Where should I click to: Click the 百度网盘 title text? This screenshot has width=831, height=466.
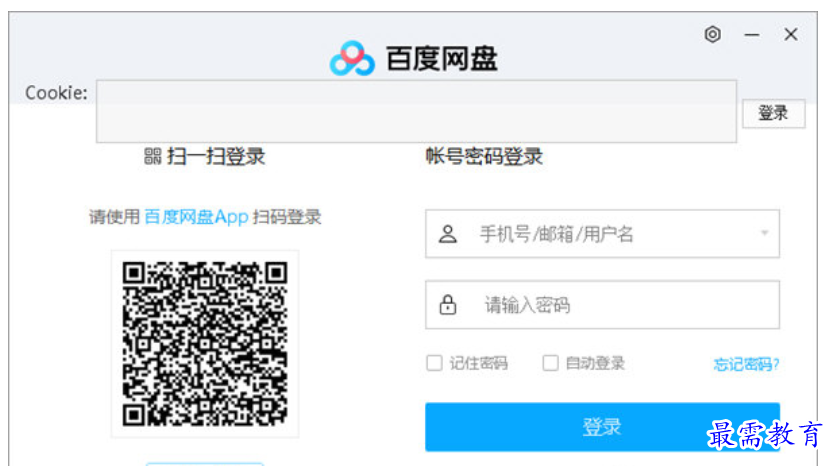441,58
